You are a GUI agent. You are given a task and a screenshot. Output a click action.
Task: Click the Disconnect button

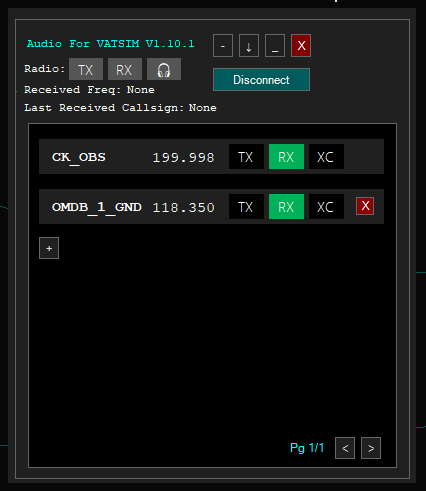point(261,80)
